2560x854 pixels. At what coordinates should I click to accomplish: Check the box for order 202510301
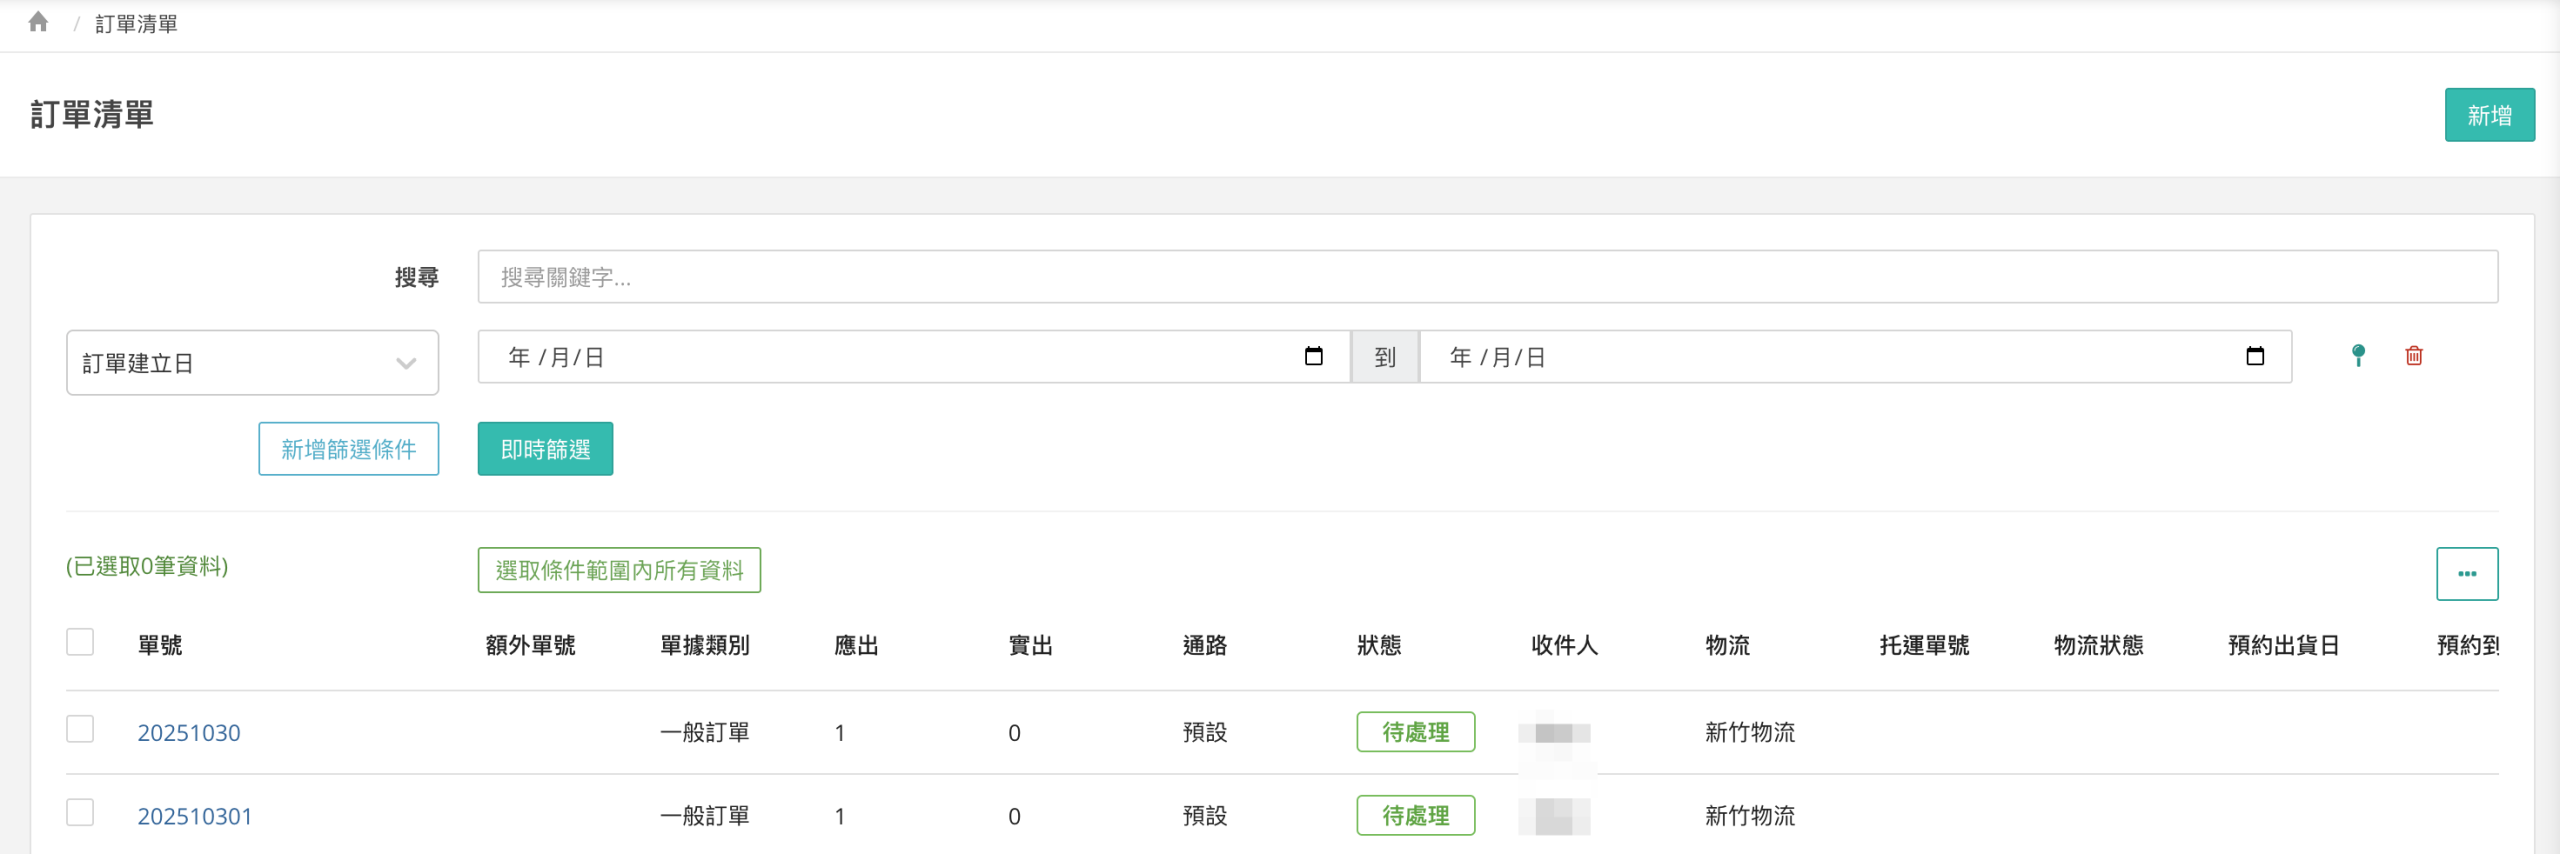coord(80,812)
